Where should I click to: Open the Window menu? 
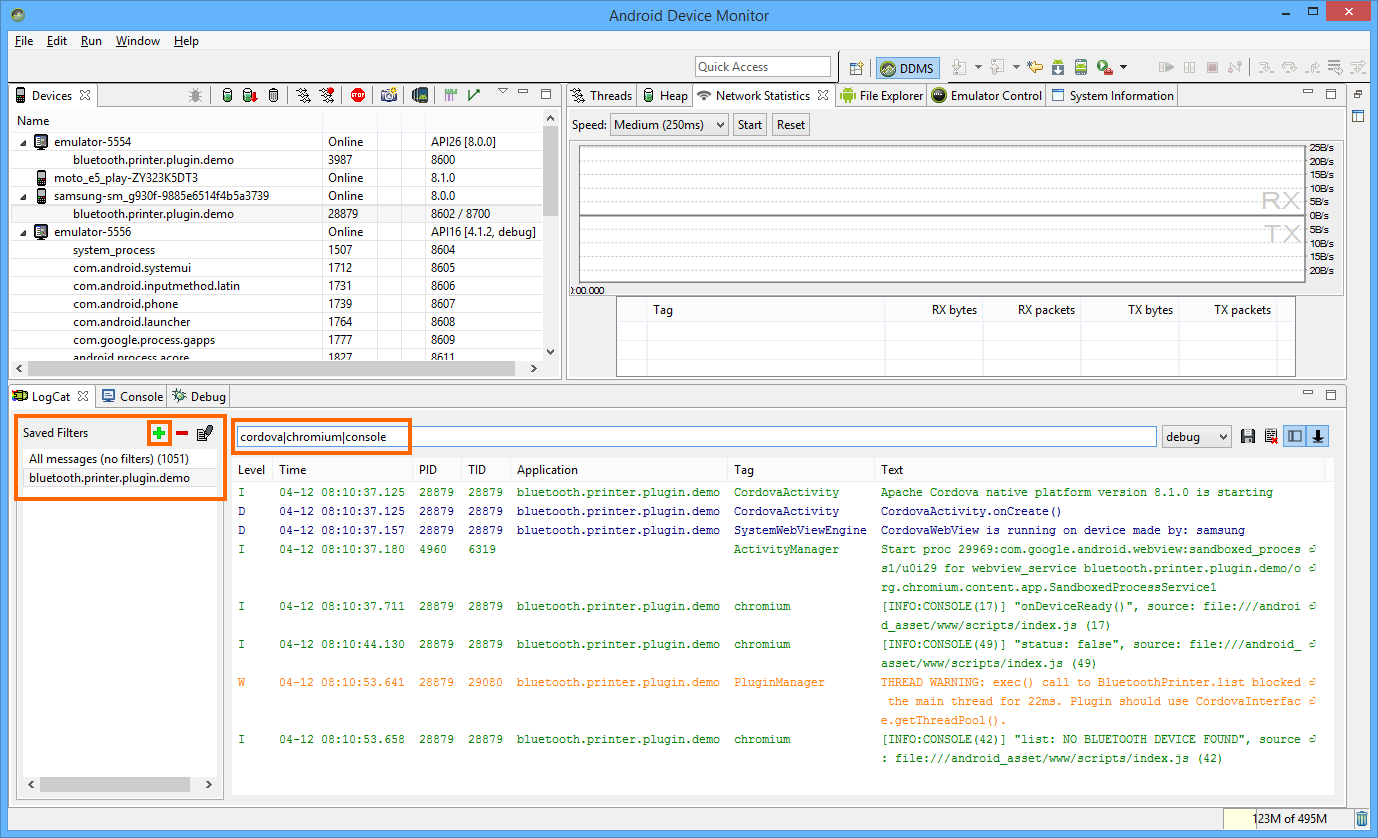[137, 41]
